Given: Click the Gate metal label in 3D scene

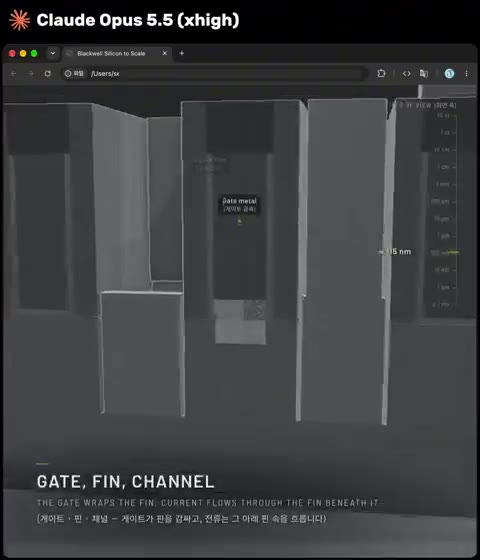Looking at the screenshot, I should point(239,205).
